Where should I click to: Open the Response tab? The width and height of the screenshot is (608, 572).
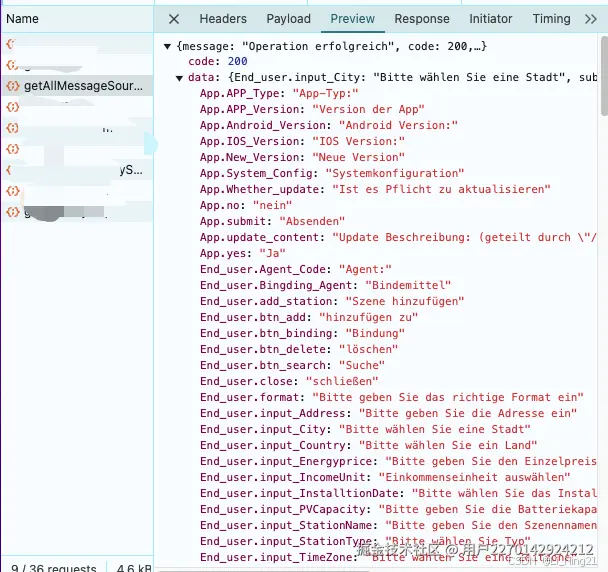click(422, 19)
